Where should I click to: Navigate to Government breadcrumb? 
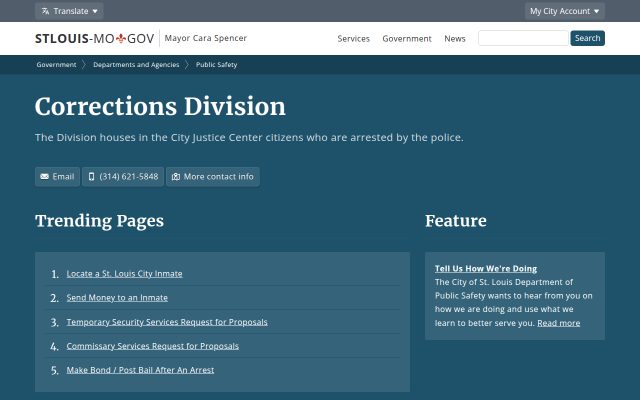56,64
